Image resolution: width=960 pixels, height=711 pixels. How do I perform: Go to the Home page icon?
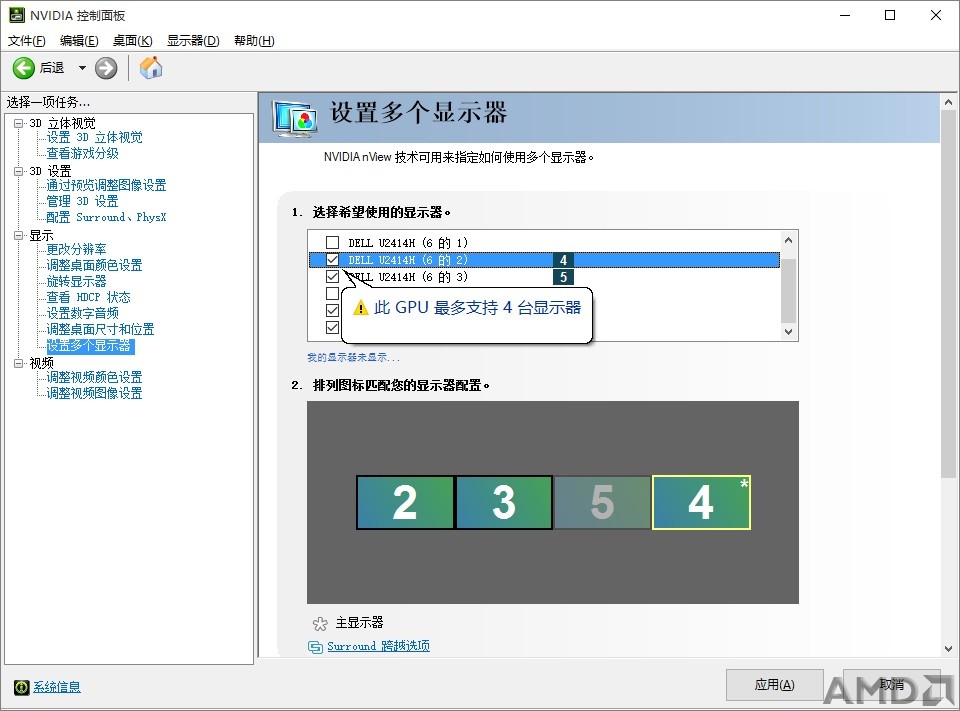point(151,67)
